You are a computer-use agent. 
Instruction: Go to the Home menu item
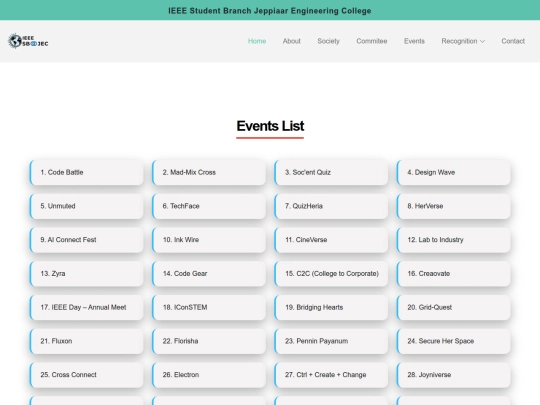[x=257, y=41]
